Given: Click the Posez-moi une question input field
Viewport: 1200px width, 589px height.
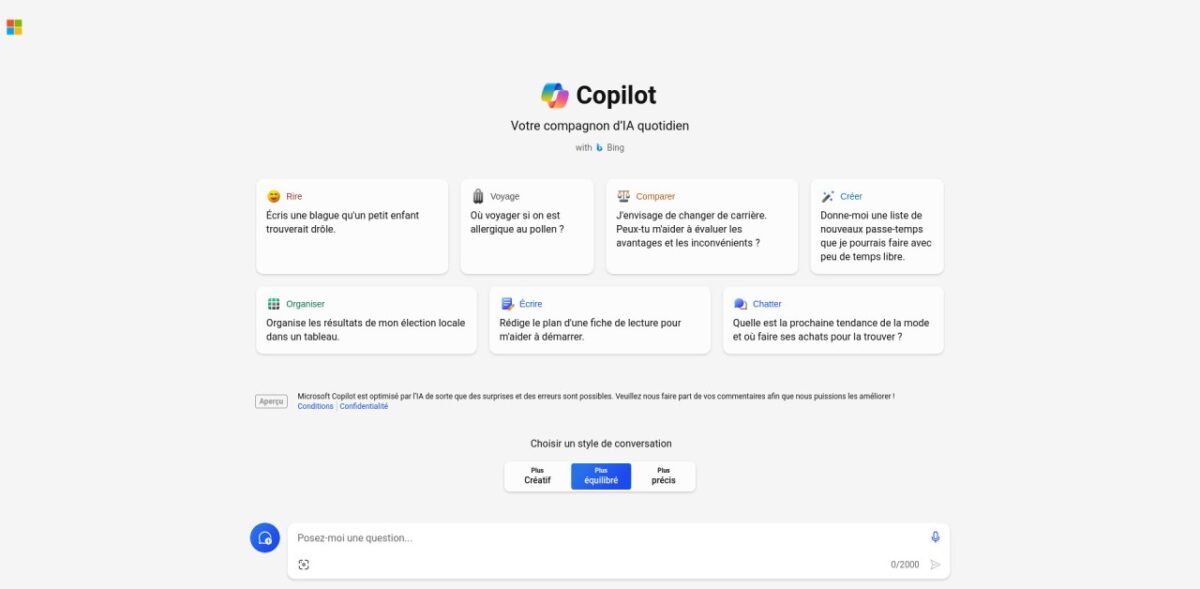Looking at the screenshot, I should click(610, 538).
